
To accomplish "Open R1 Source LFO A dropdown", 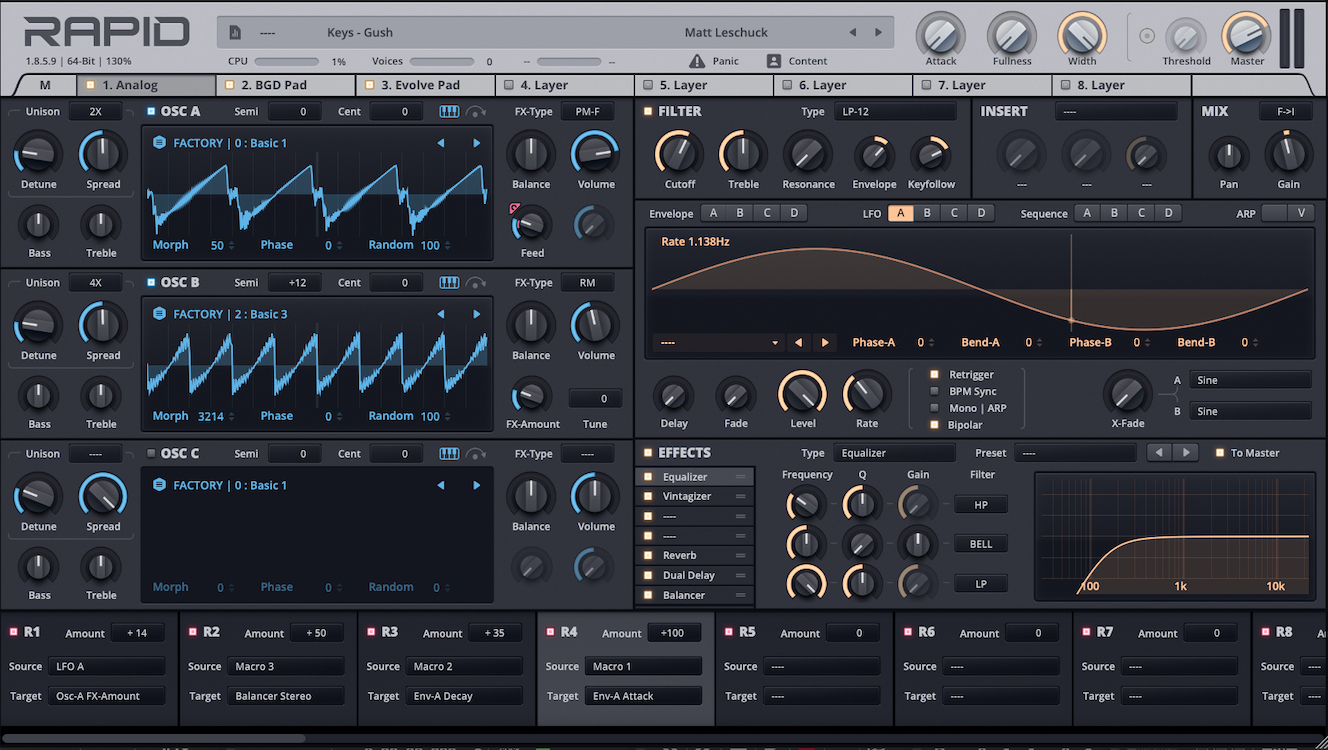I will (x=107, y=666).
